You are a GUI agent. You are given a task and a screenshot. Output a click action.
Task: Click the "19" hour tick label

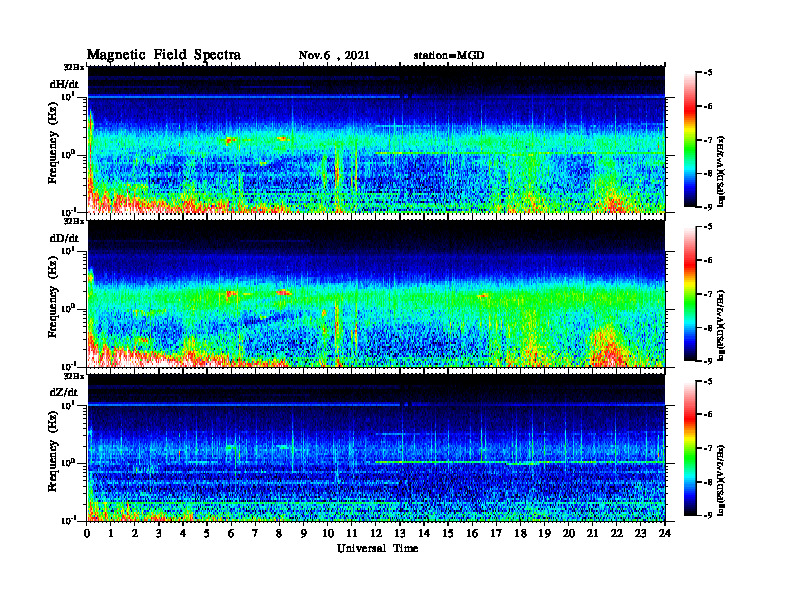pyautogui.click(x=544, y=534)
